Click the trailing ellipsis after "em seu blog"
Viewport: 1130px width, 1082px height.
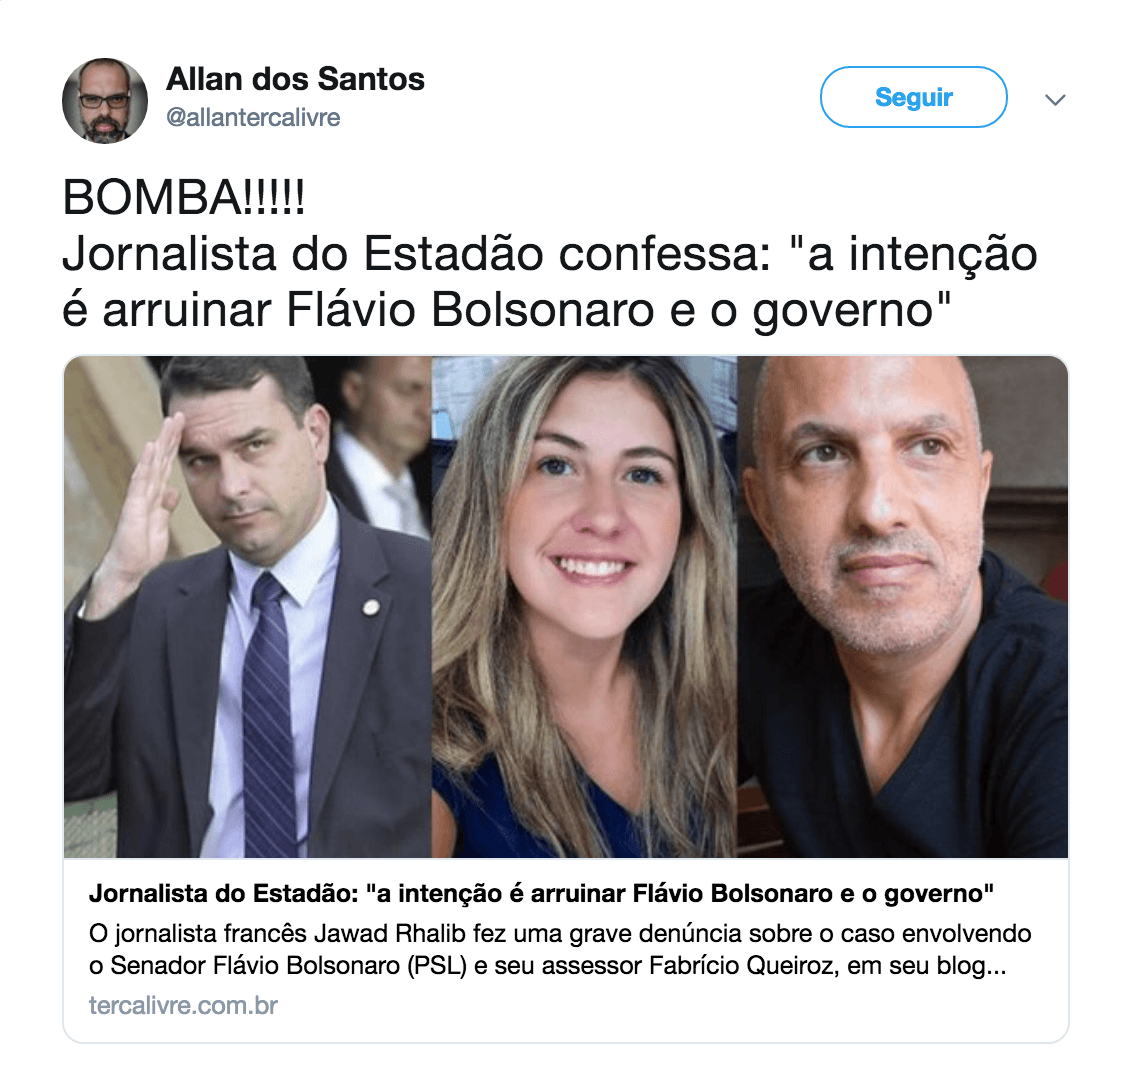[996, 967]
